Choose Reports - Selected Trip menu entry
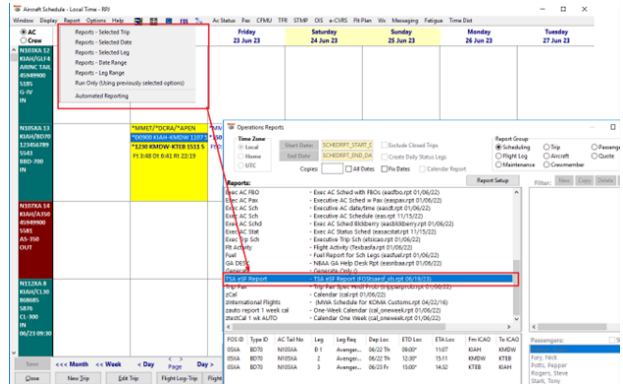 pyautogui.click(x=103, y=32)
